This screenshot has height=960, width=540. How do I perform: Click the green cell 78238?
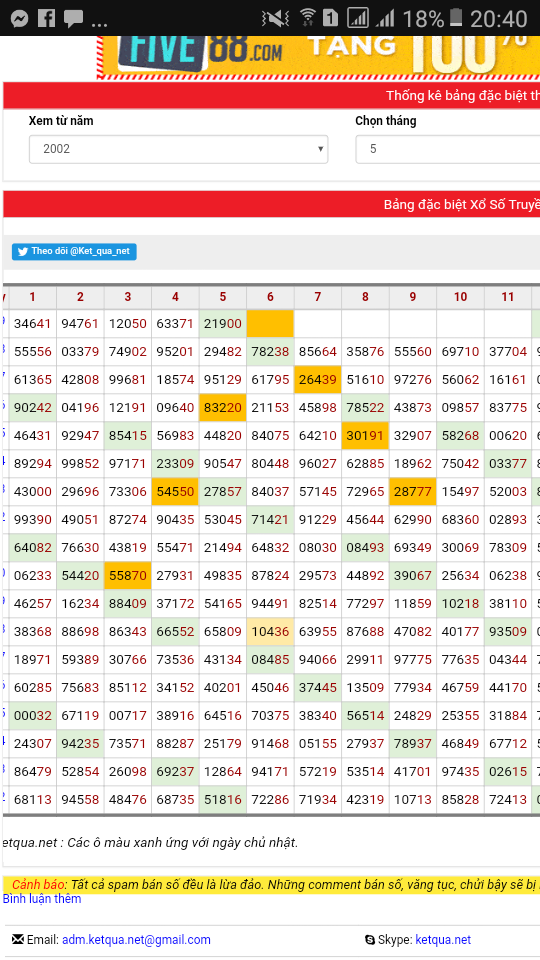coord(271,351)
